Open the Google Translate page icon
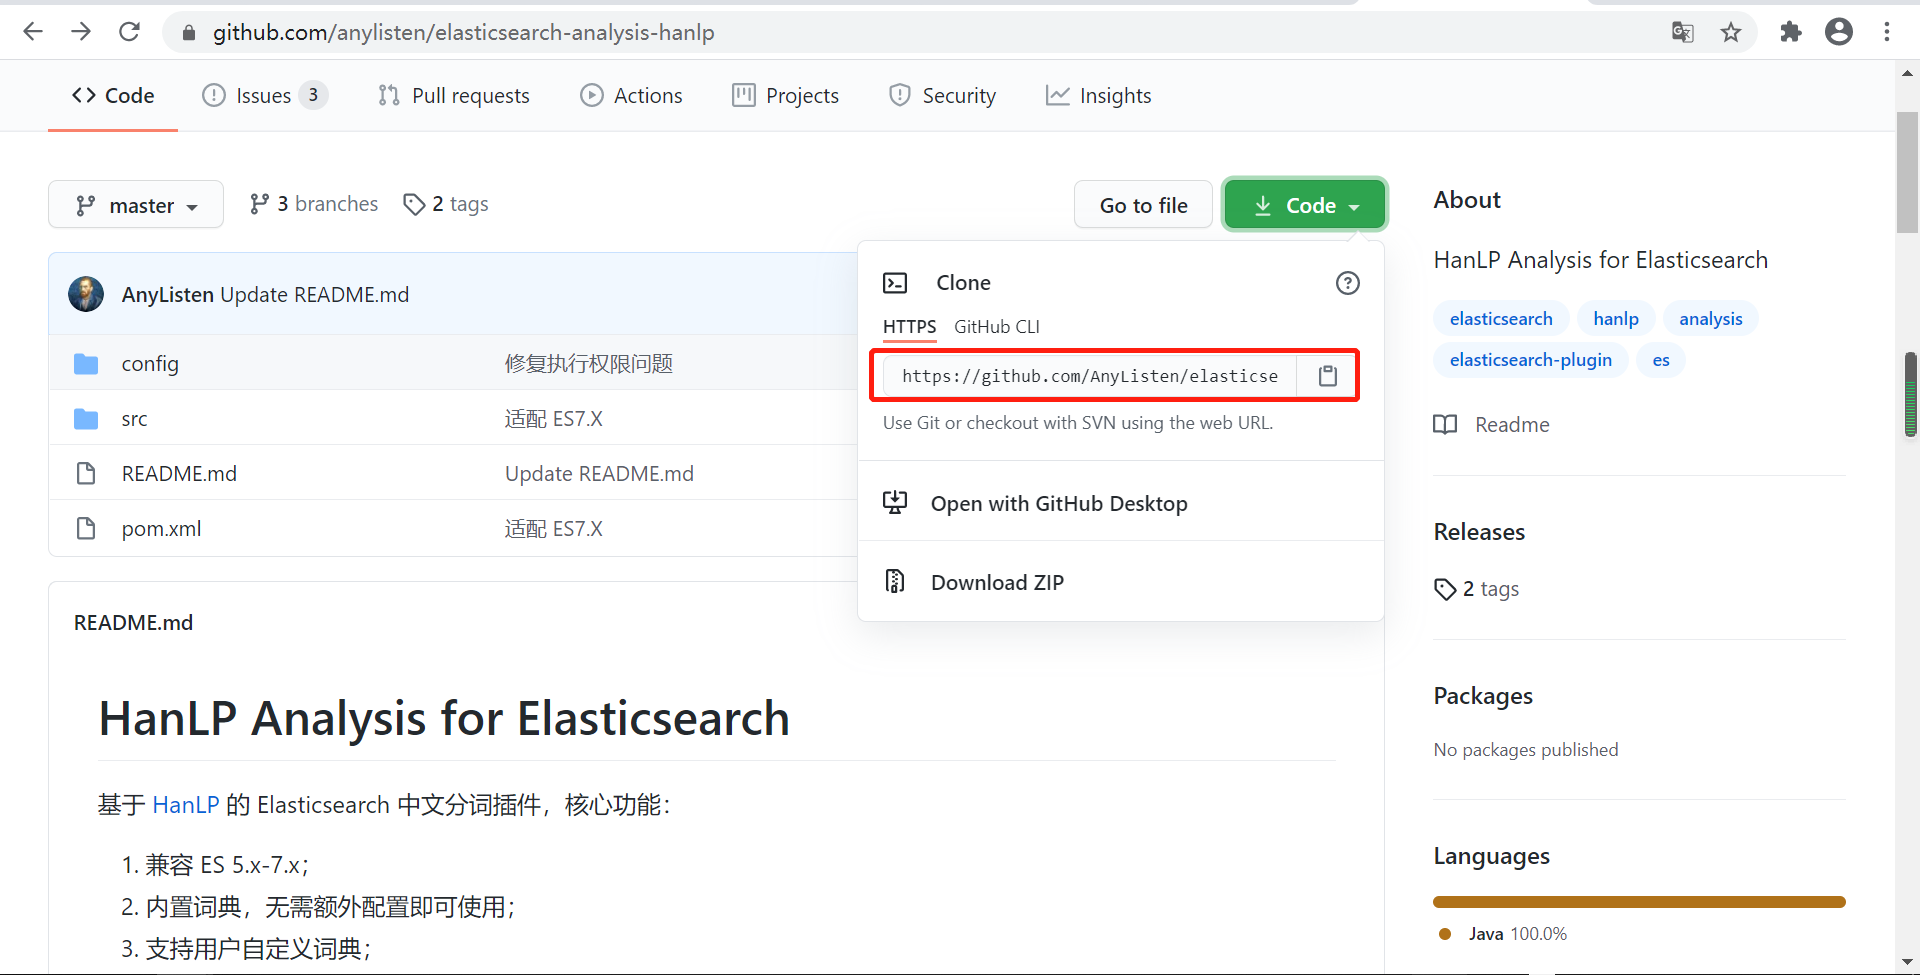The height and width of the screenshot is (975, 1920). point(1683,32)
